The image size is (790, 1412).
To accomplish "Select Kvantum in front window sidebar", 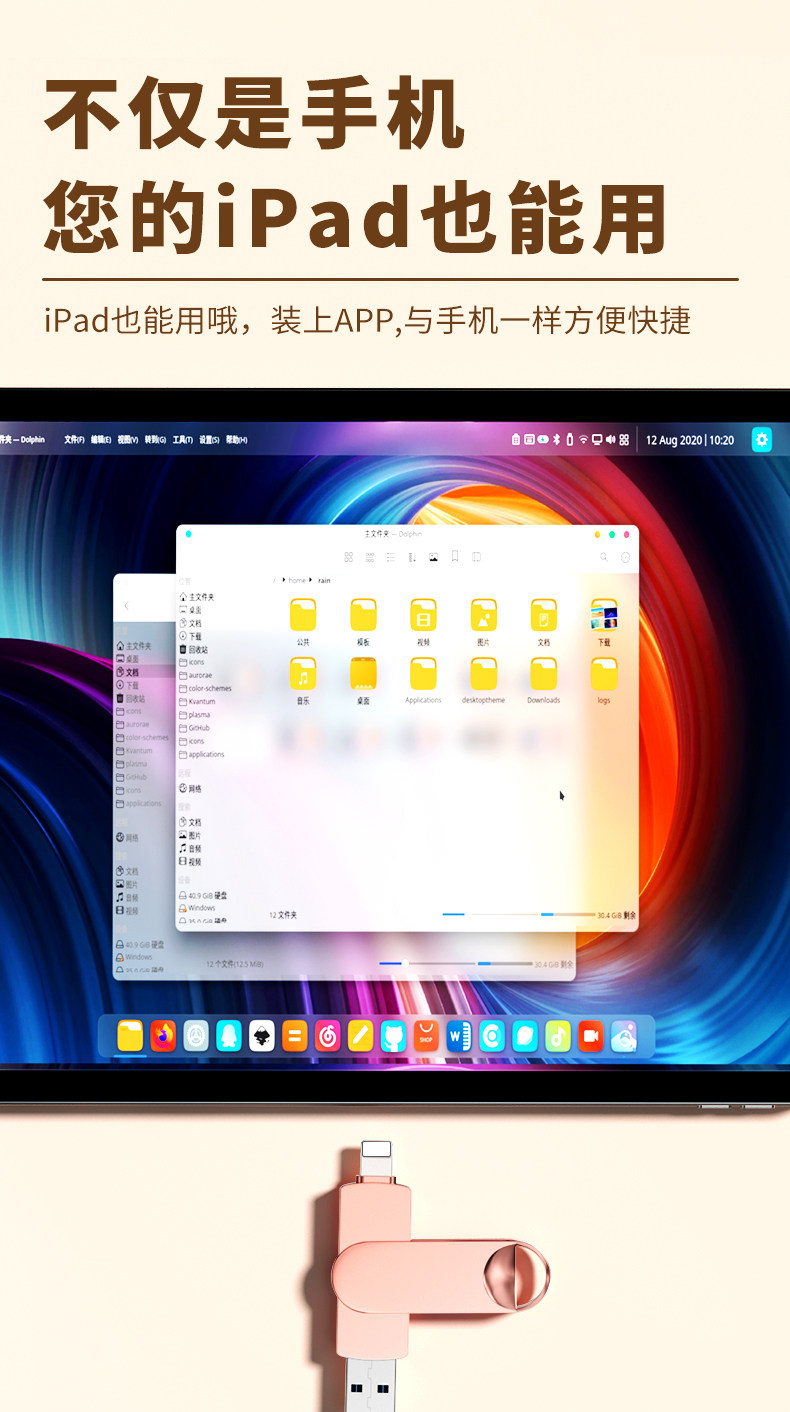I will click(197, 701).
